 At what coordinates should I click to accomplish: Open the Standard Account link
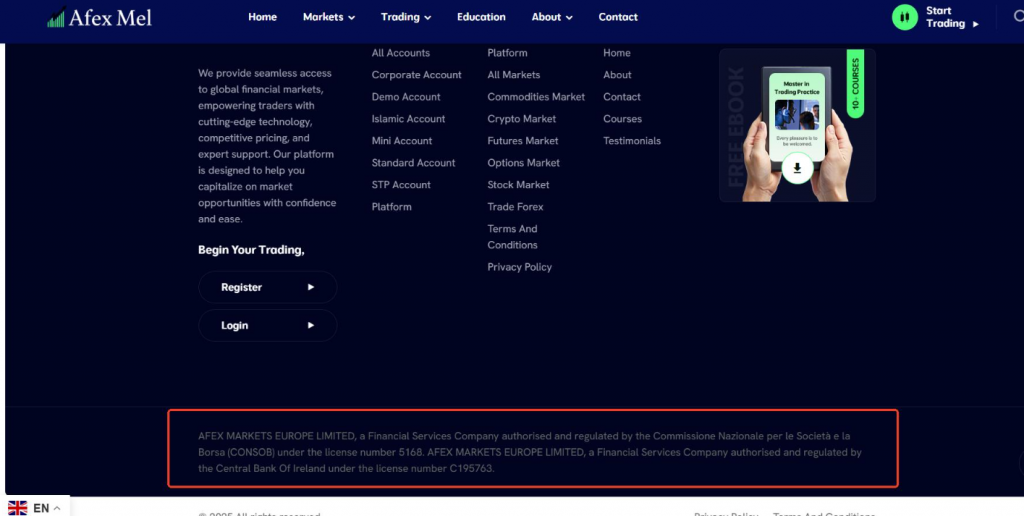(x=413, y=163)
